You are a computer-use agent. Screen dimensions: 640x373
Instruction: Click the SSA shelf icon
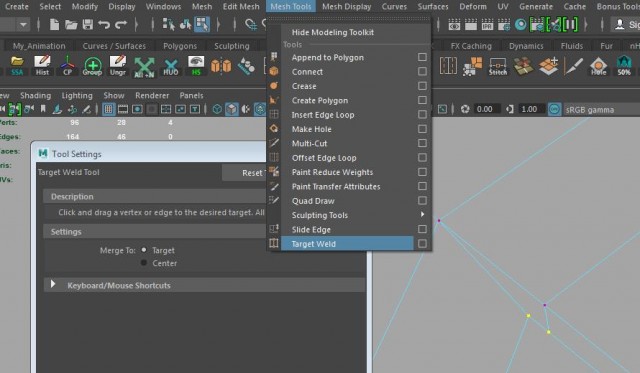(x=17, y=67)
